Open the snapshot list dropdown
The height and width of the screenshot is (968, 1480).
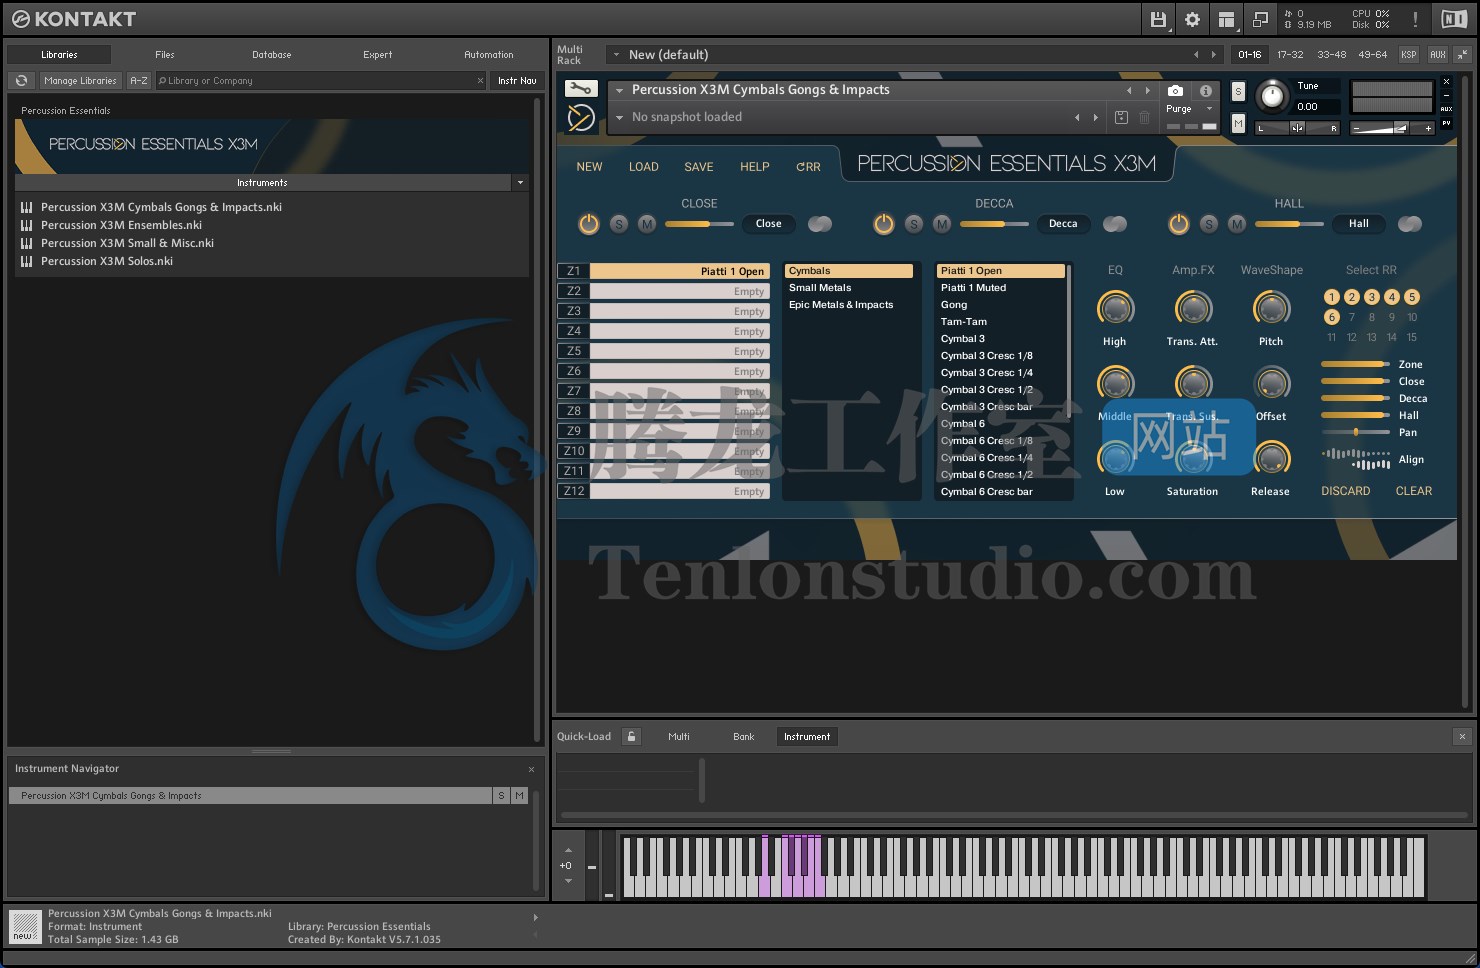pos(620,117)
